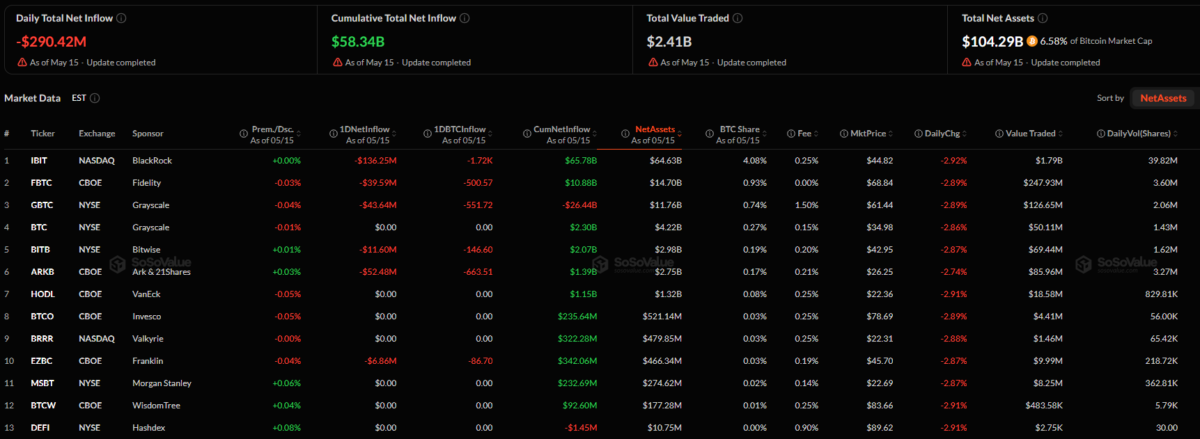Screen dimensions: 1200x439
Task: Open the HODL ticker row
Action: click(600, 293)
